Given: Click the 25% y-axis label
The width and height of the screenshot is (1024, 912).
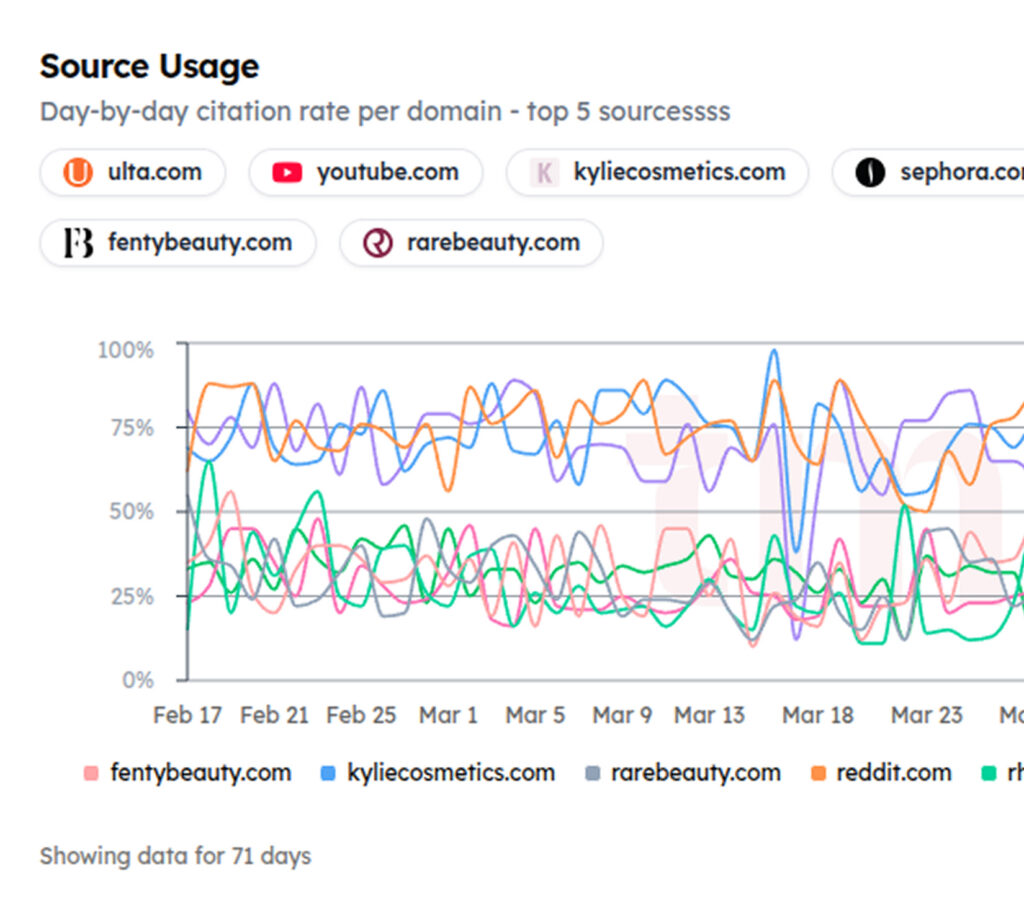Looking at the screenshot, I should pos(133,596).
